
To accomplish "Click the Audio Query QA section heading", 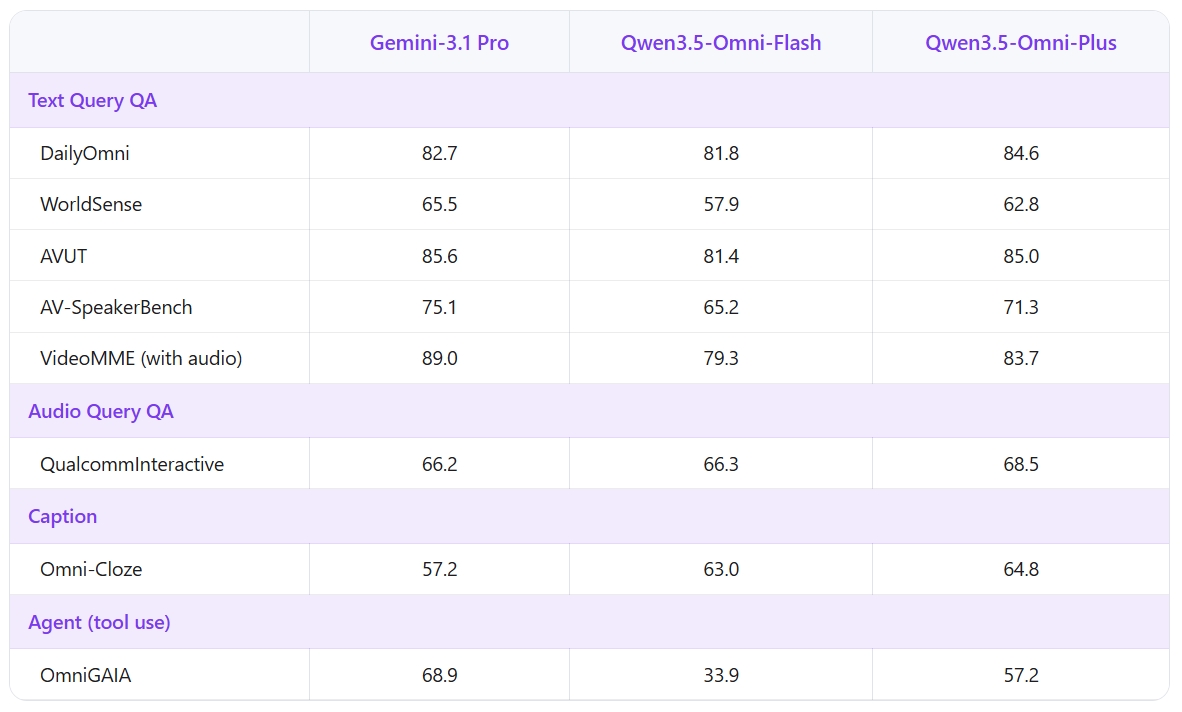I will click(101, 411).
